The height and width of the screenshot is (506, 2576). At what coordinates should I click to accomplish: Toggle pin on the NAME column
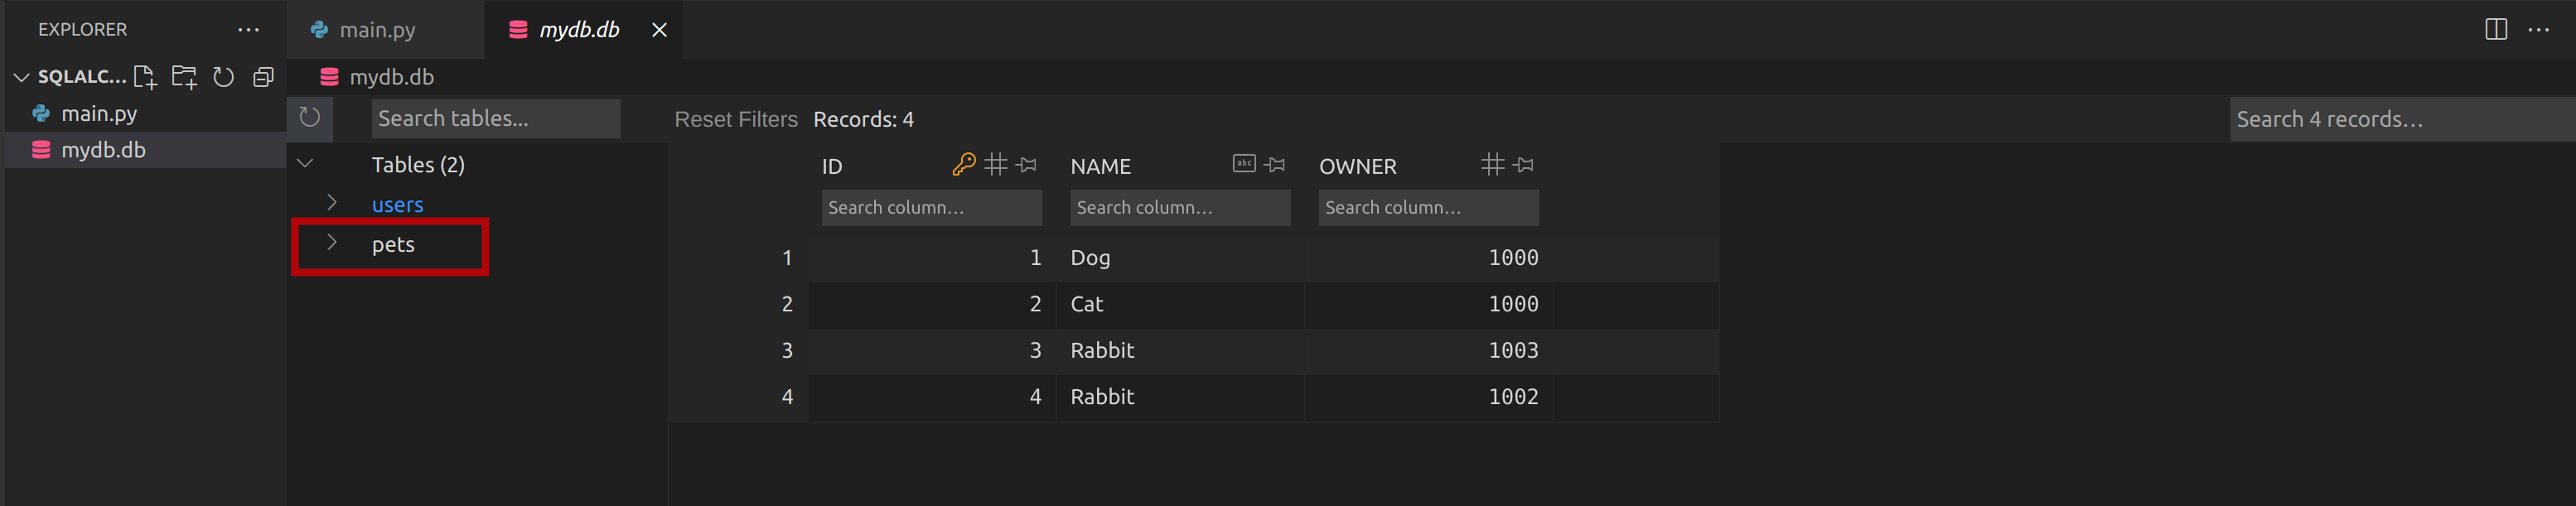[1275, 165]
